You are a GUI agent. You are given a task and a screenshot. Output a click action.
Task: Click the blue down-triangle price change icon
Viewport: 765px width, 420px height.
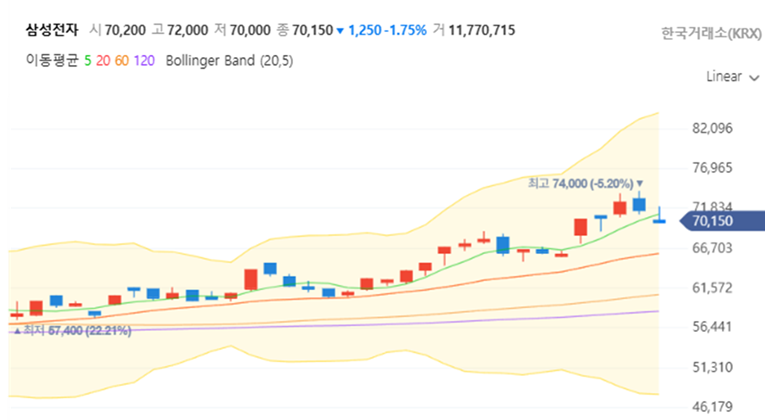[340, 31]
